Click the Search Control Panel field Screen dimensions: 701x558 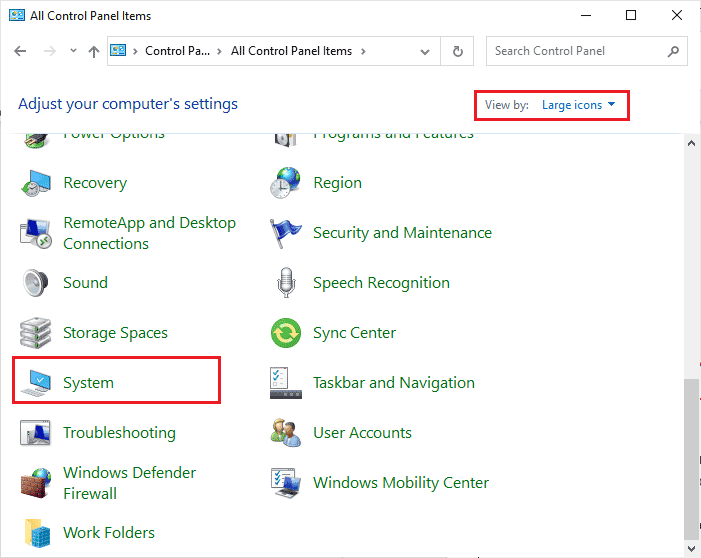pyautogui.click(x=587, y=51)
